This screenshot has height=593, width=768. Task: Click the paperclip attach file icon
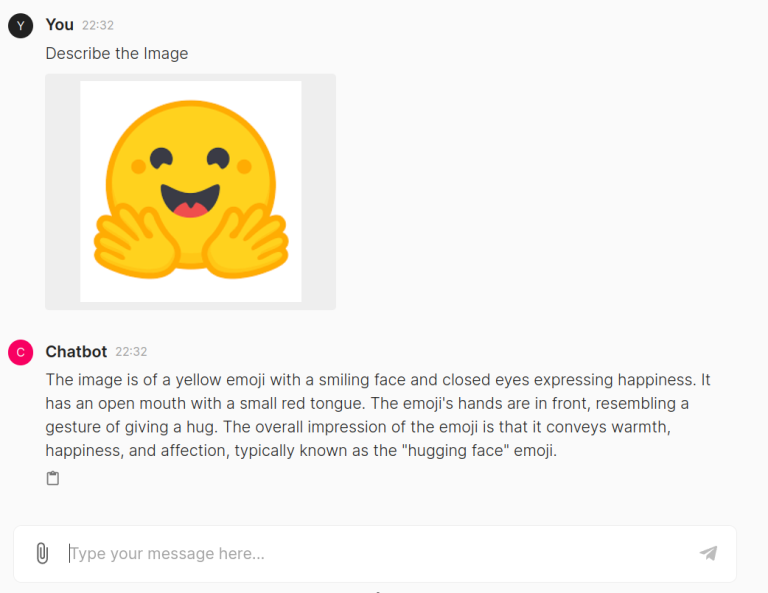pos(42,553)
